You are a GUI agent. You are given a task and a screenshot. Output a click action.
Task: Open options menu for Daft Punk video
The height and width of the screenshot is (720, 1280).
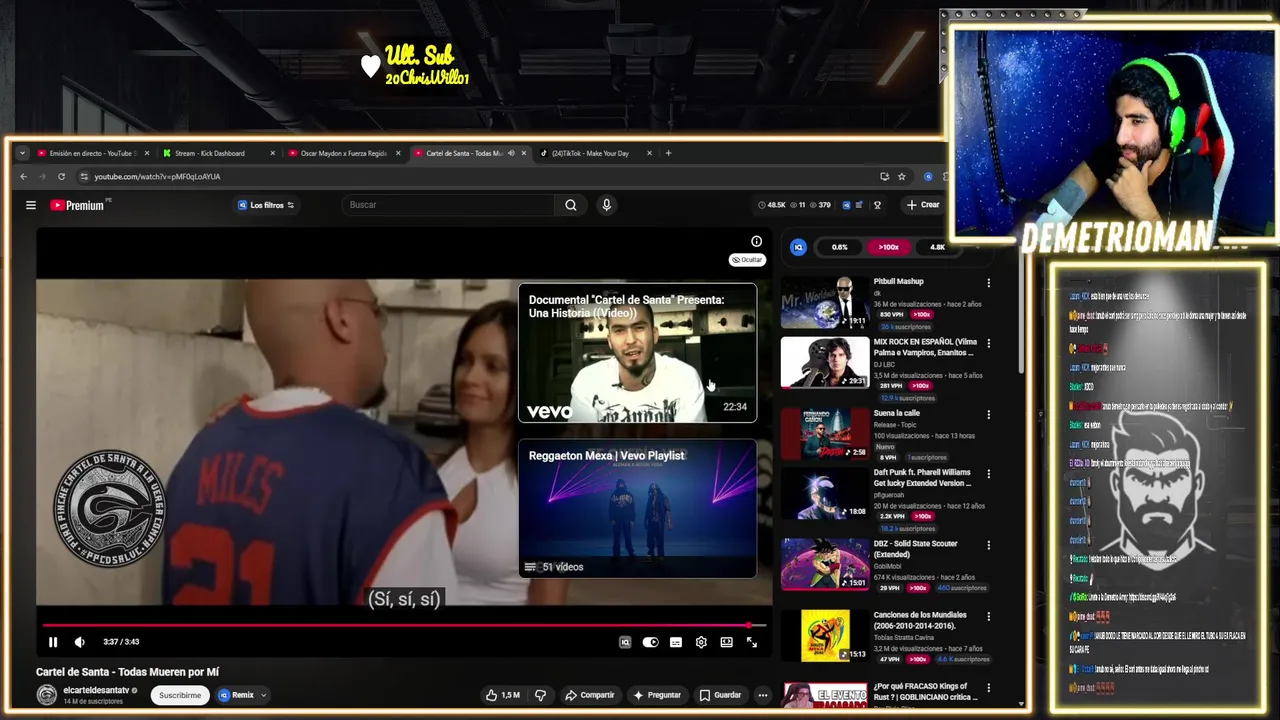[989, 473]
